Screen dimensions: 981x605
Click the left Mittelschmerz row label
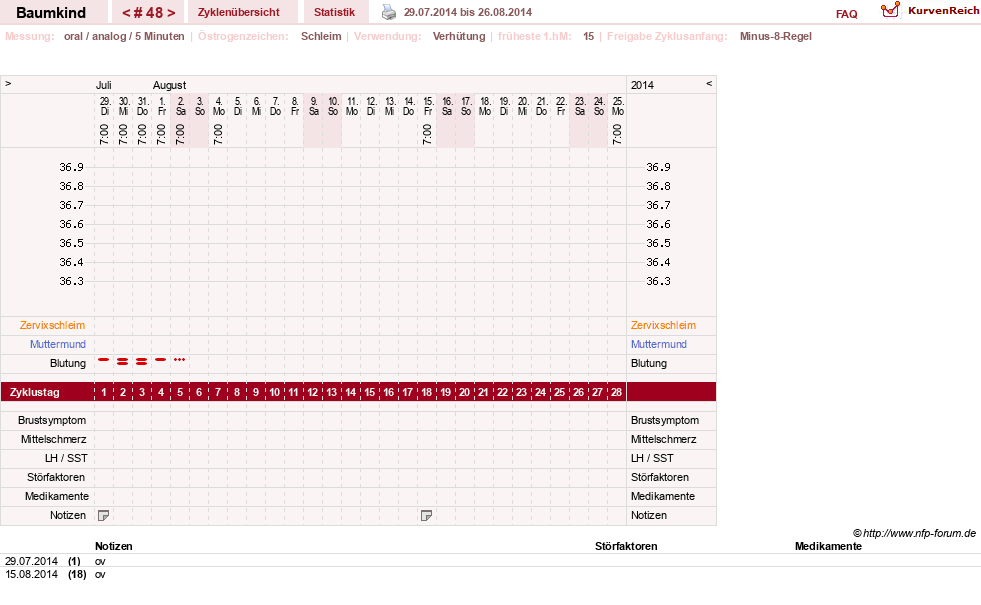53,439
